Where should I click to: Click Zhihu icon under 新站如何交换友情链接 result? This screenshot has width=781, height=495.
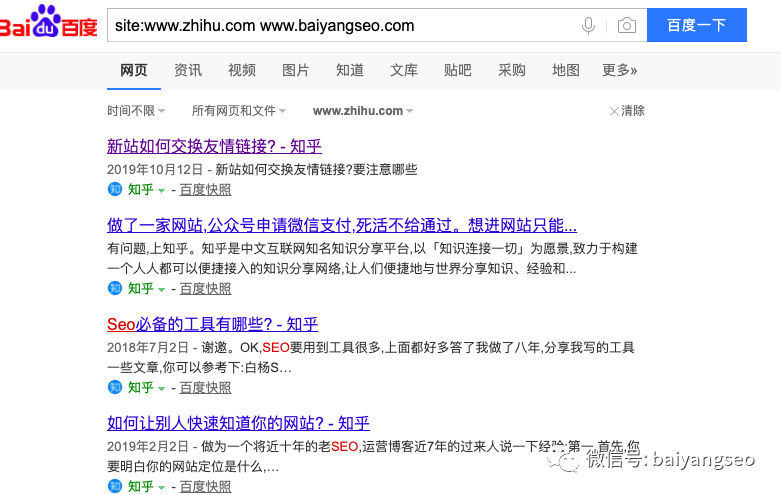tap(115, 189)
